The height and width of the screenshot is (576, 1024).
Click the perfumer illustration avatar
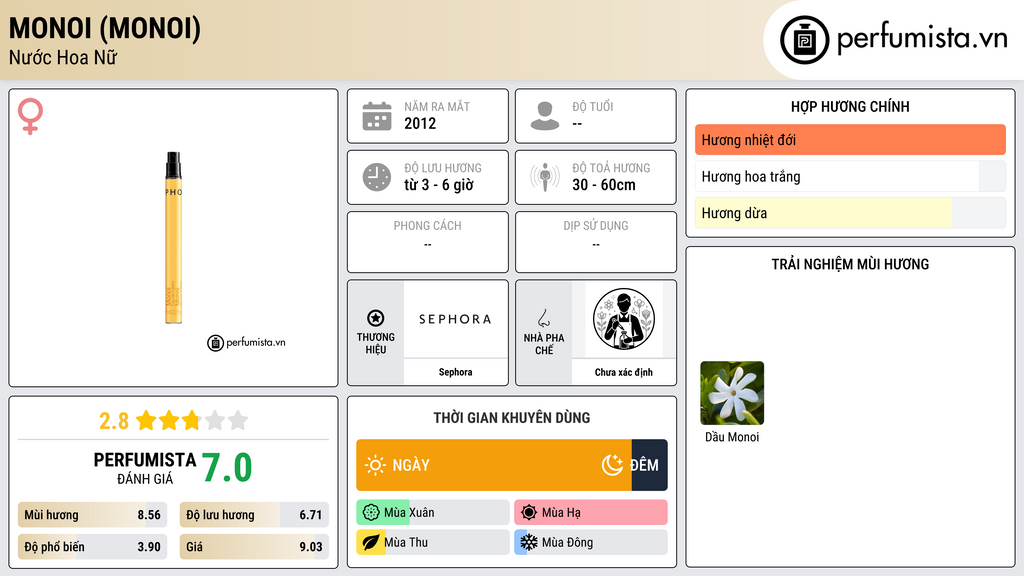(624, 319)
